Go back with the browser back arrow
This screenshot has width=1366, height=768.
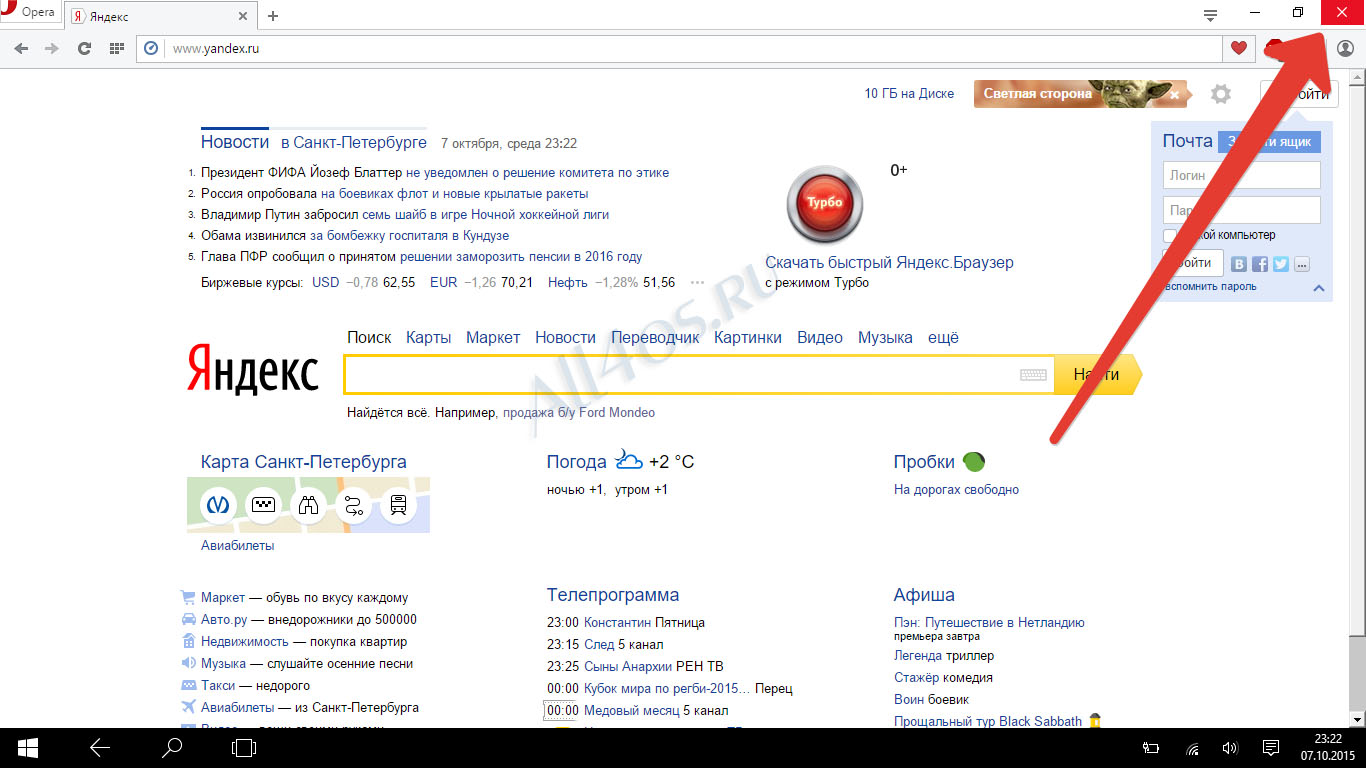(x=21, y=48)
